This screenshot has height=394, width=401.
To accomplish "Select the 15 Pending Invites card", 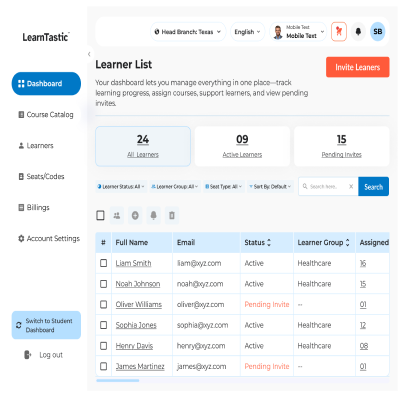I will (342, 146).
